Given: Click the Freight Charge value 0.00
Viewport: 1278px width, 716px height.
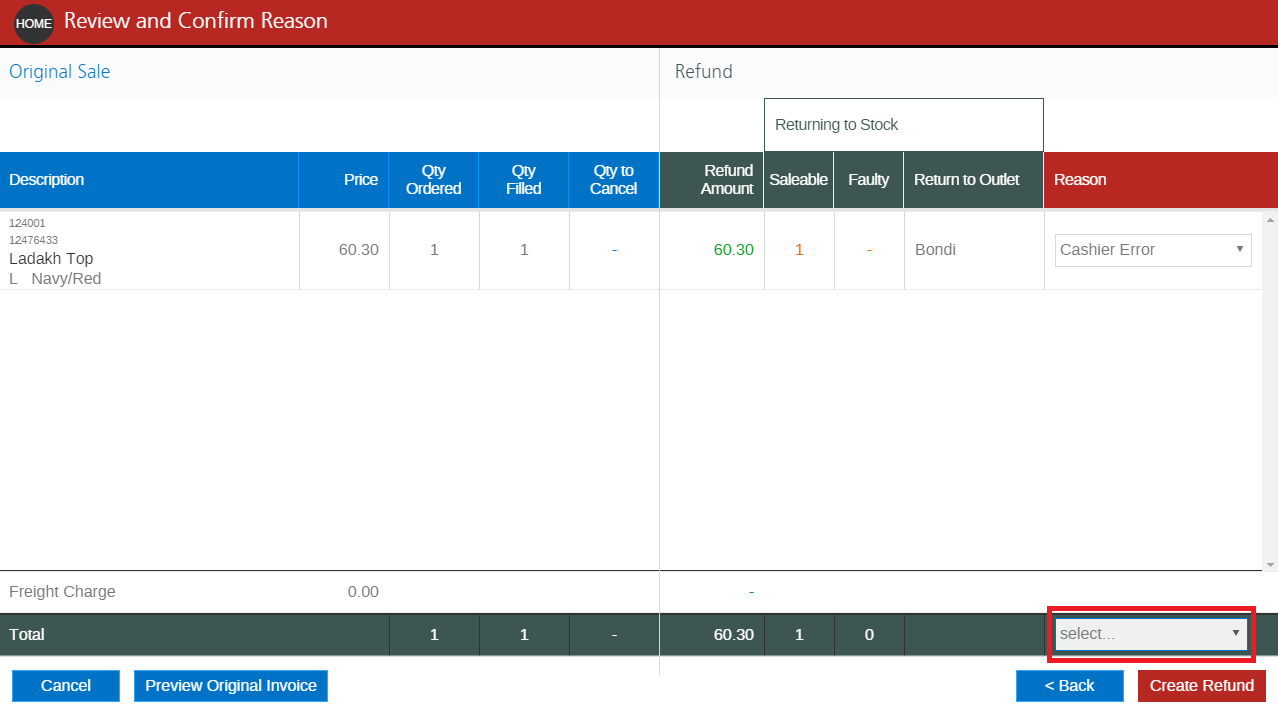Looking at the screenshot, I should coord(363,592).
